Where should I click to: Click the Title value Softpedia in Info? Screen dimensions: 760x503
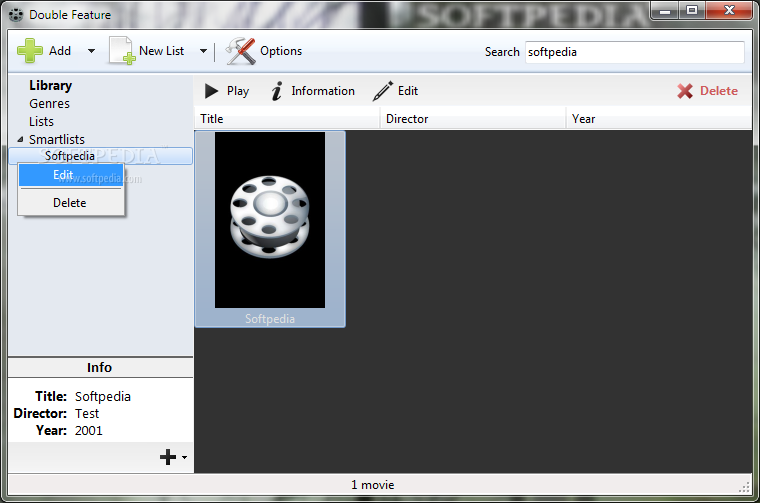[x=103, y=396]
